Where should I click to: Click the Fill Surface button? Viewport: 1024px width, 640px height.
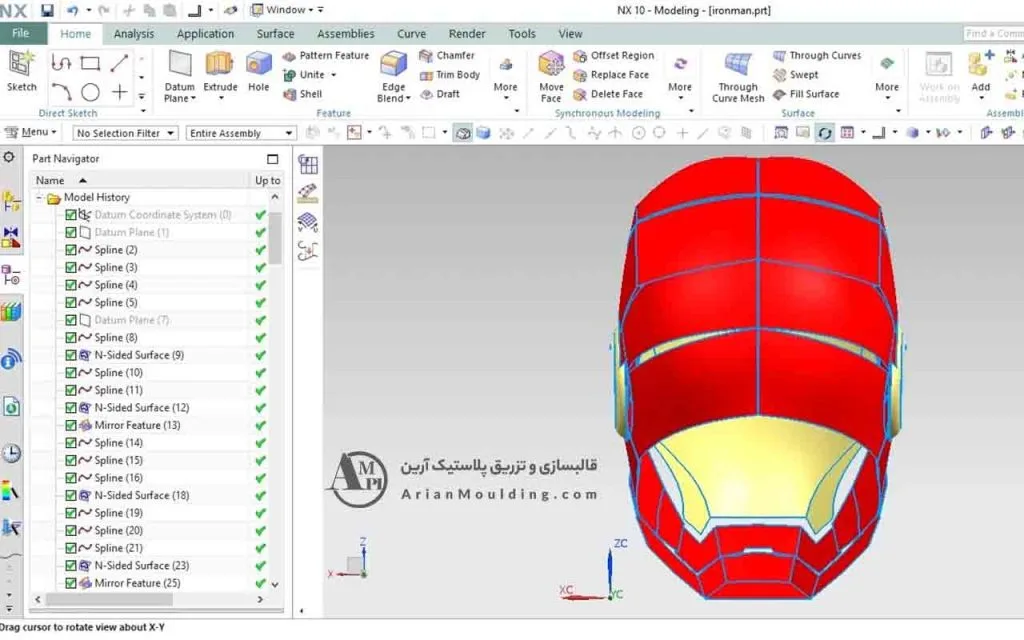806,94
